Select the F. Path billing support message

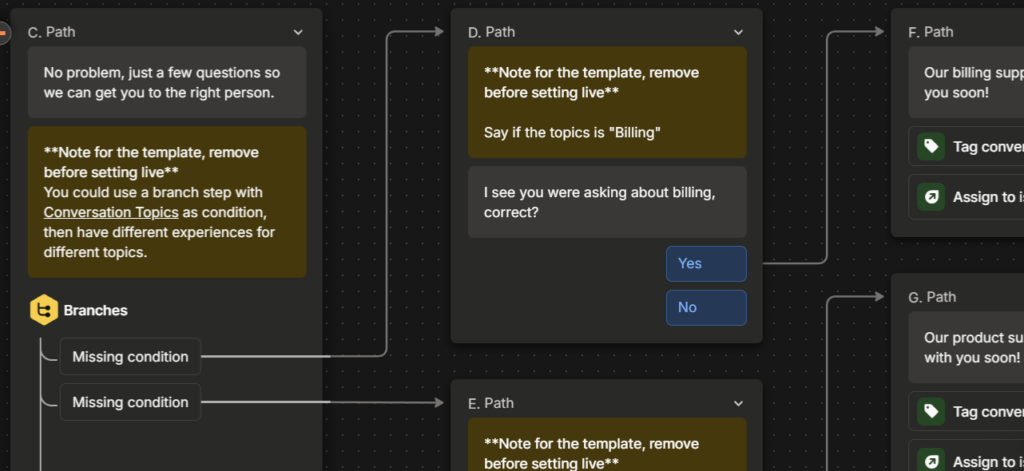(x=965, y=83)
